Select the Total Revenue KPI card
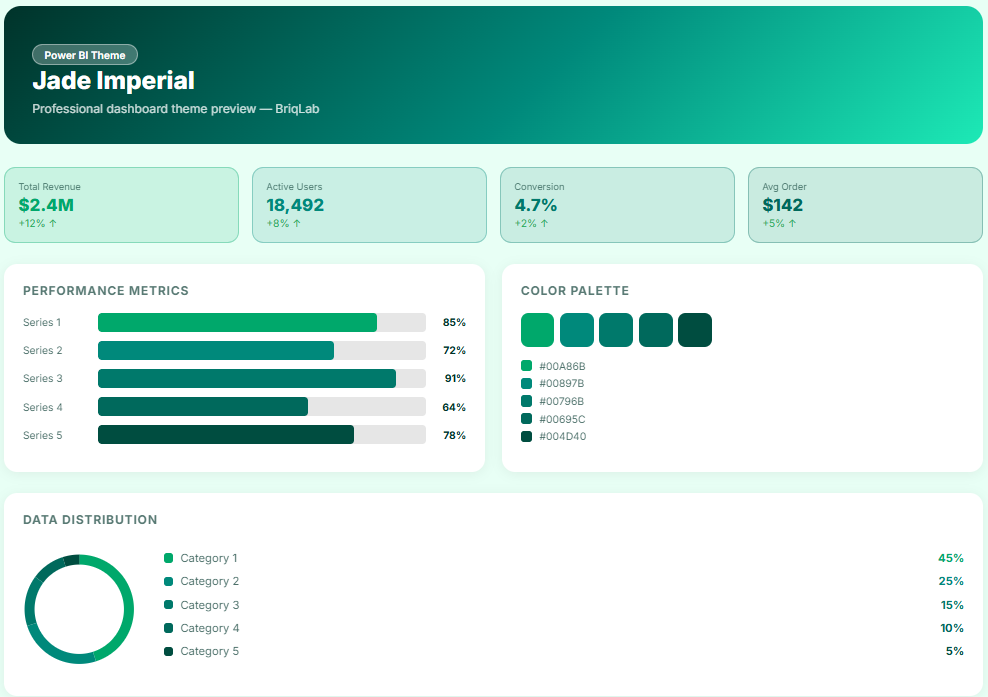The width and height of the screenshot is (988, 697). click(x=121, y=205)
